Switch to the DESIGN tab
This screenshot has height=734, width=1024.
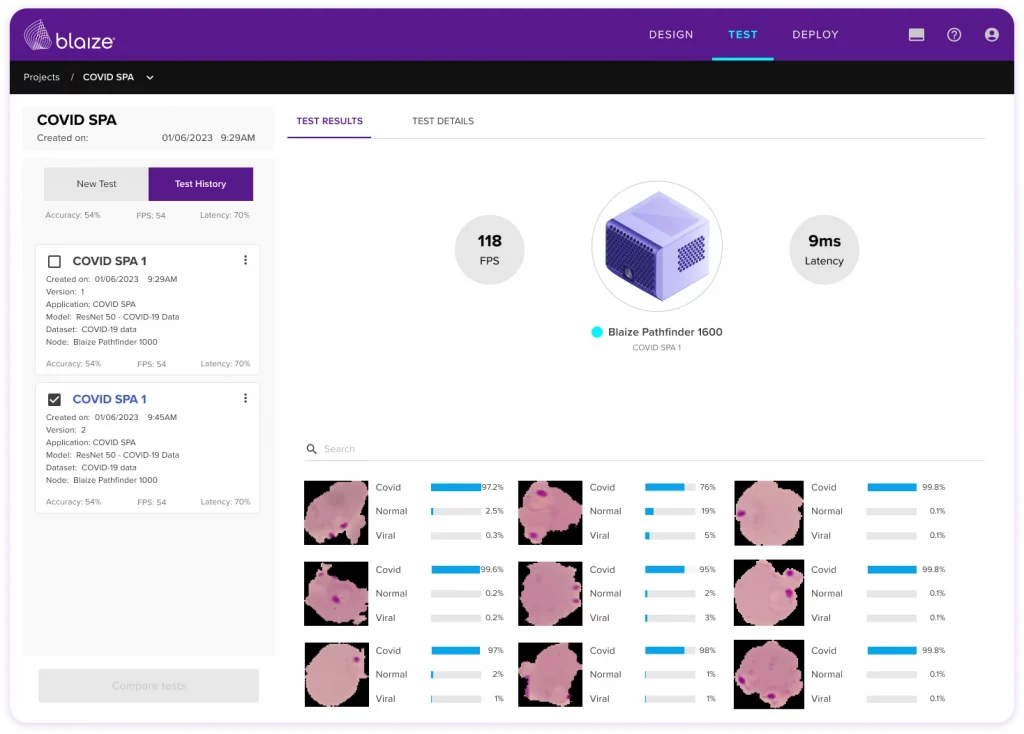(x=671, y=35)
